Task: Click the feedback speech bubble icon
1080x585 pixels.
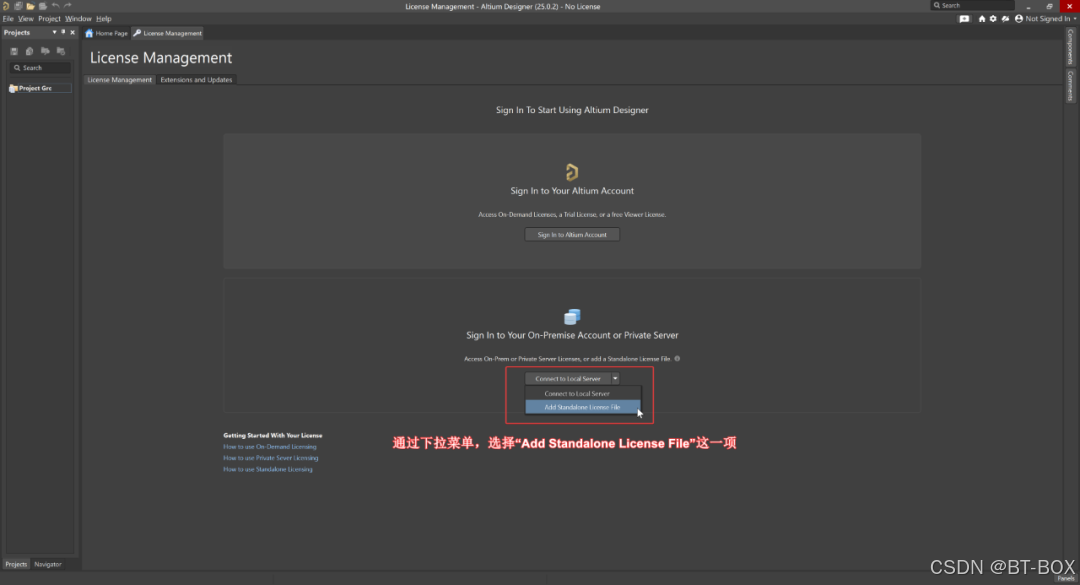Action: 964,19
